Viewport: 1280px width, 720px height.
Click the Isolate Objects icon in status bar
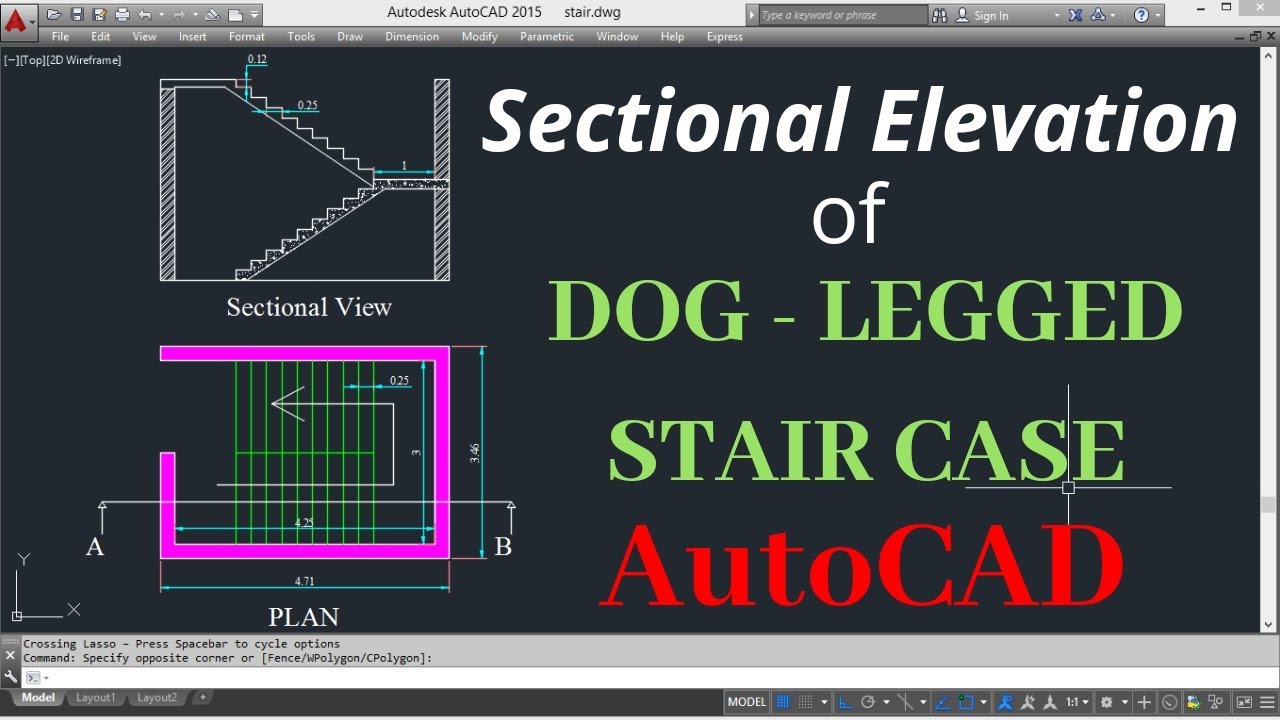click(x=1216, y=702)
